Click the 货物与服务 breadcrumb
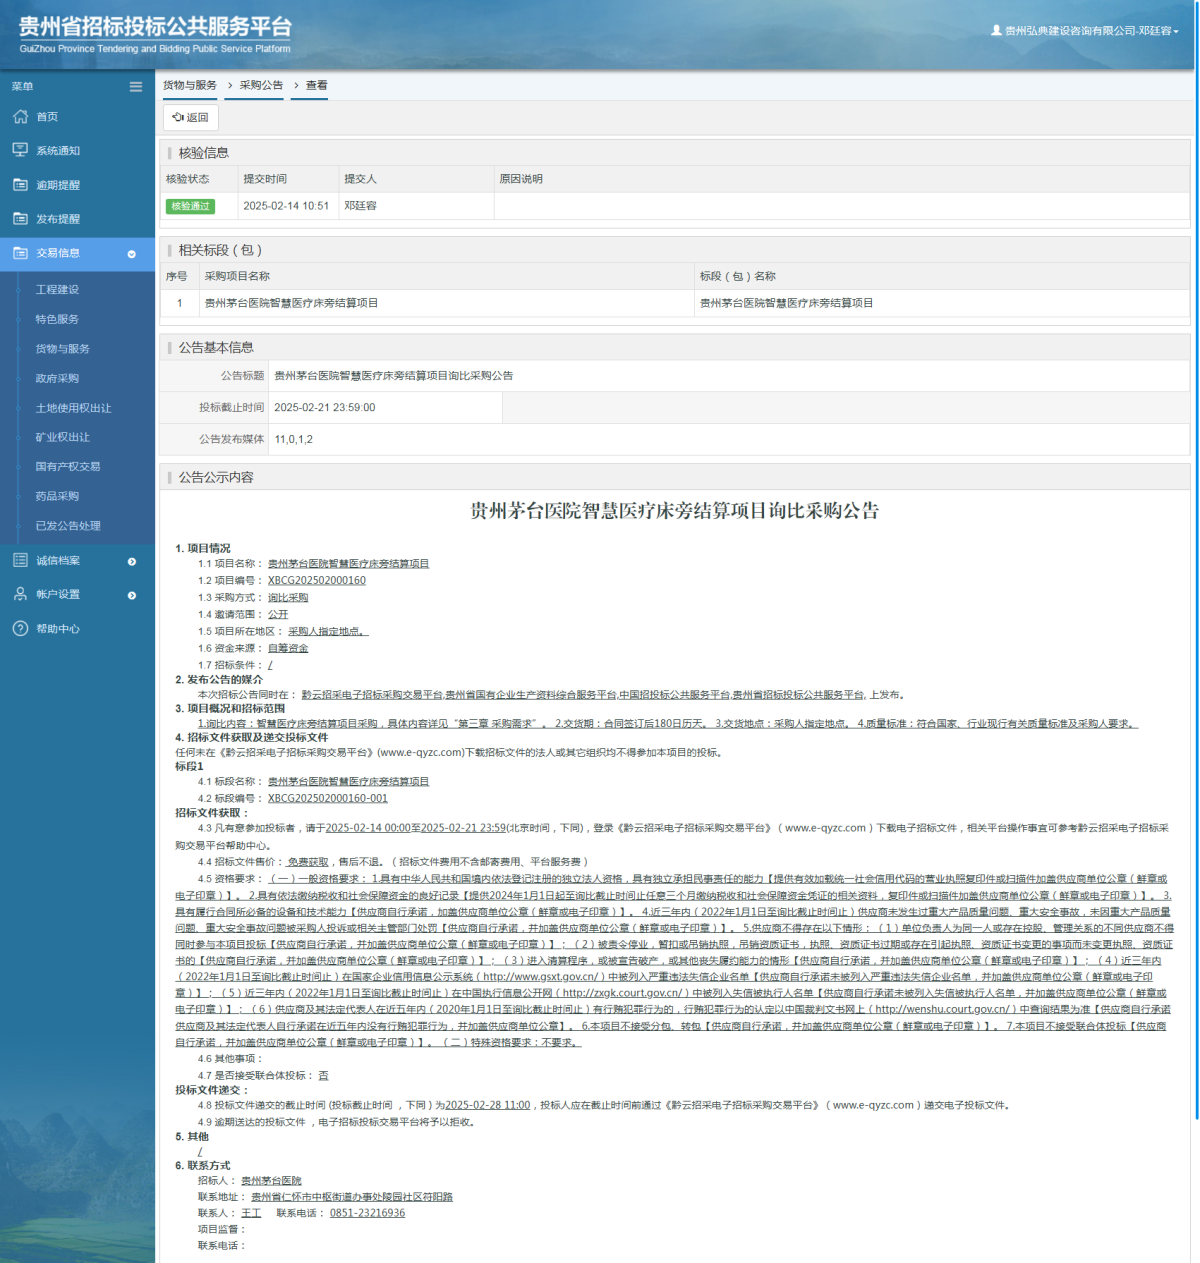1200x1263 pixels. point(190,86)
